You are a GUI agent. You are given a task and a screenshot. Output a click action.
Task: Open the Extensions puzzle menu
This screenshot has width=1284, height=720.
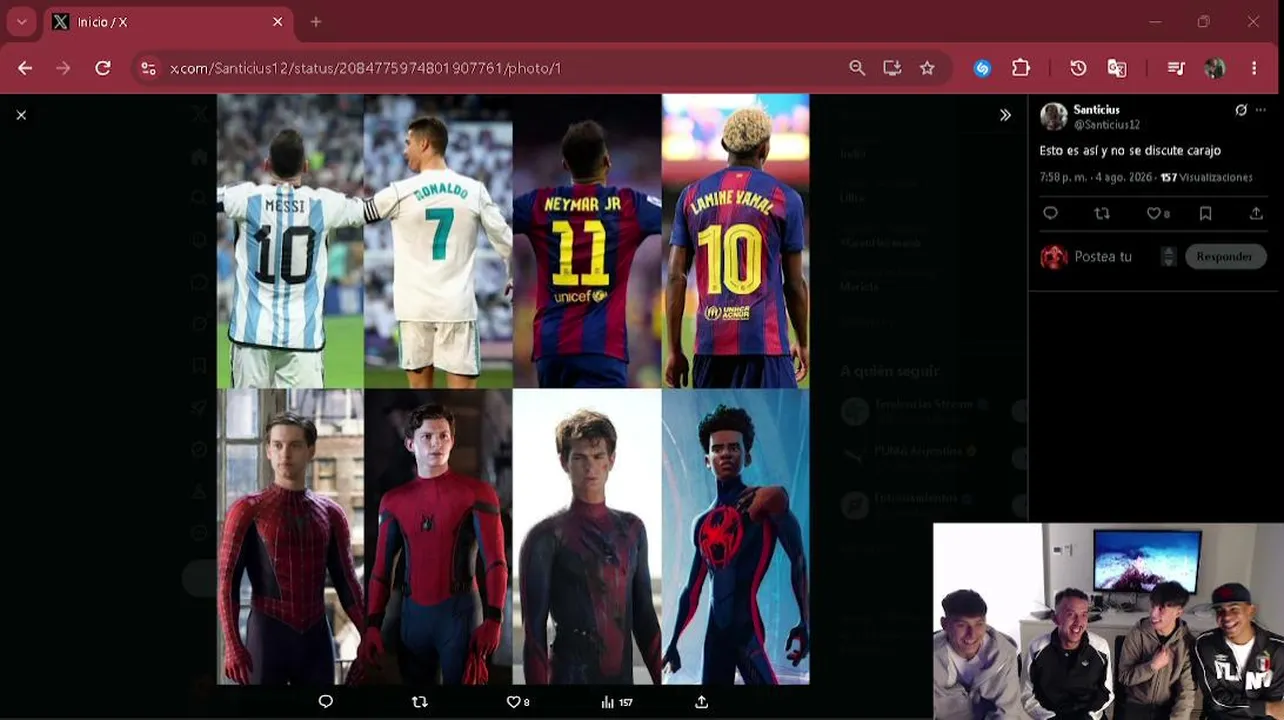(x=1021, y=68)
